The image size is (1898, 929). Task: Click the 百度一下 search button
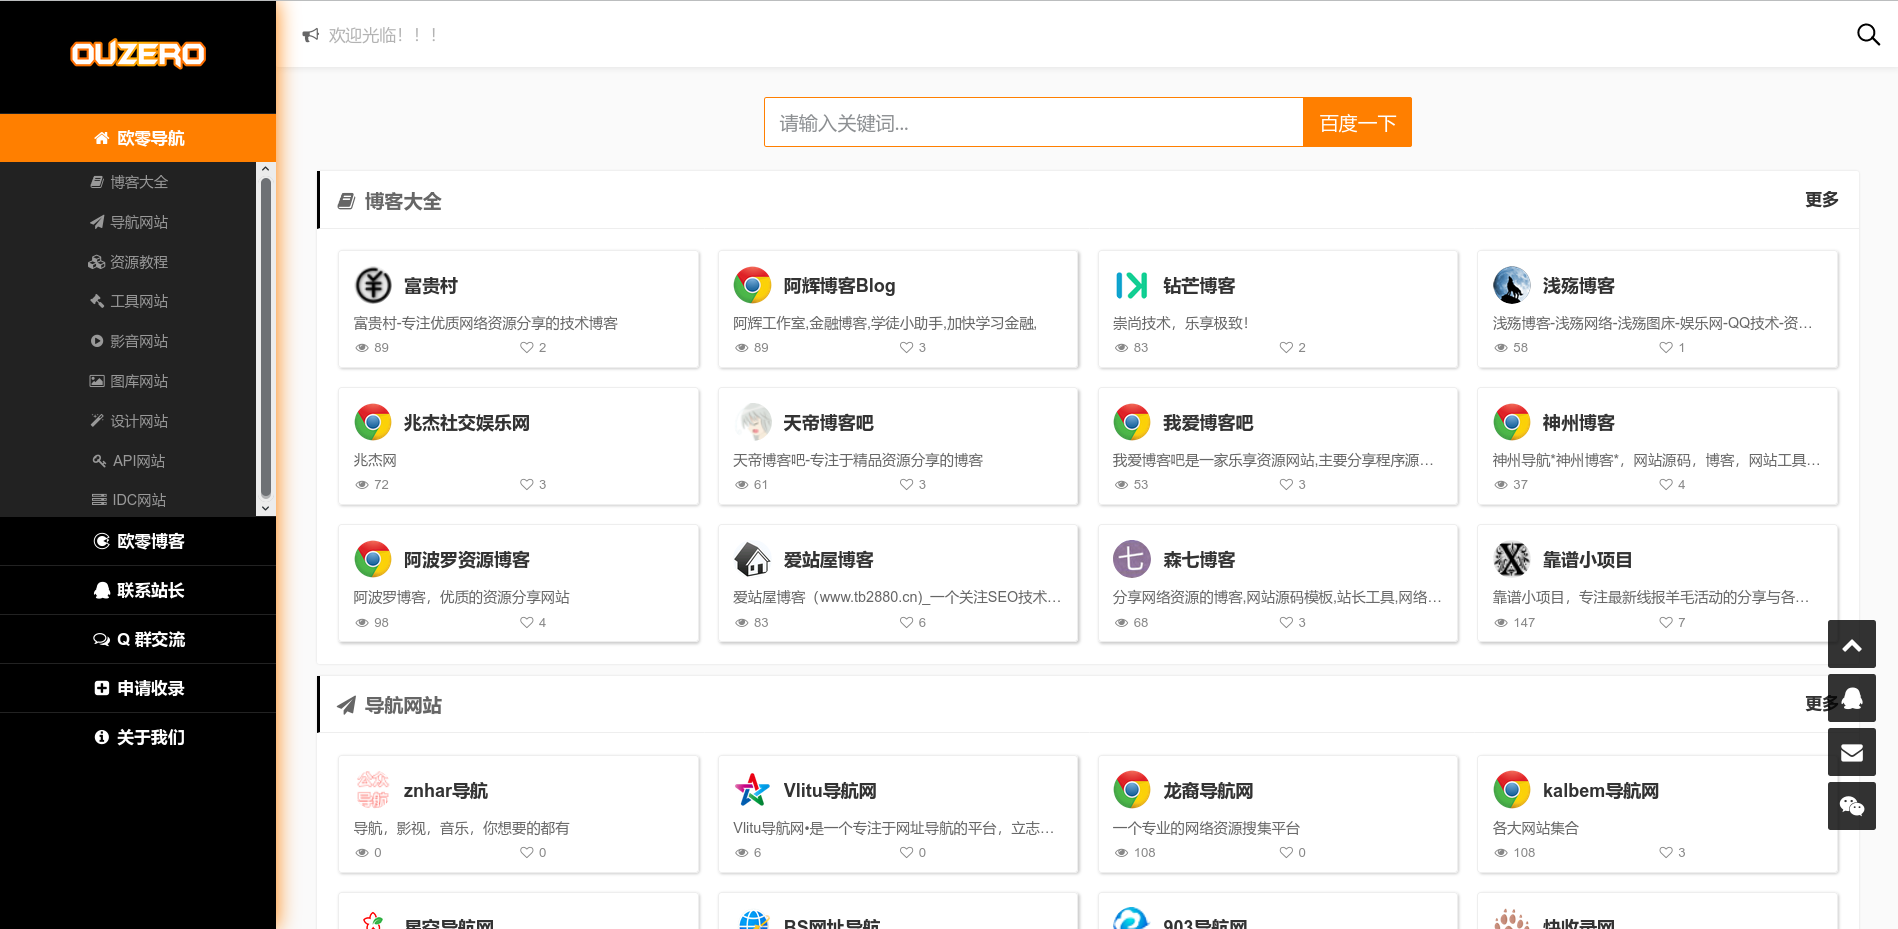click(x=1356, y=122)
